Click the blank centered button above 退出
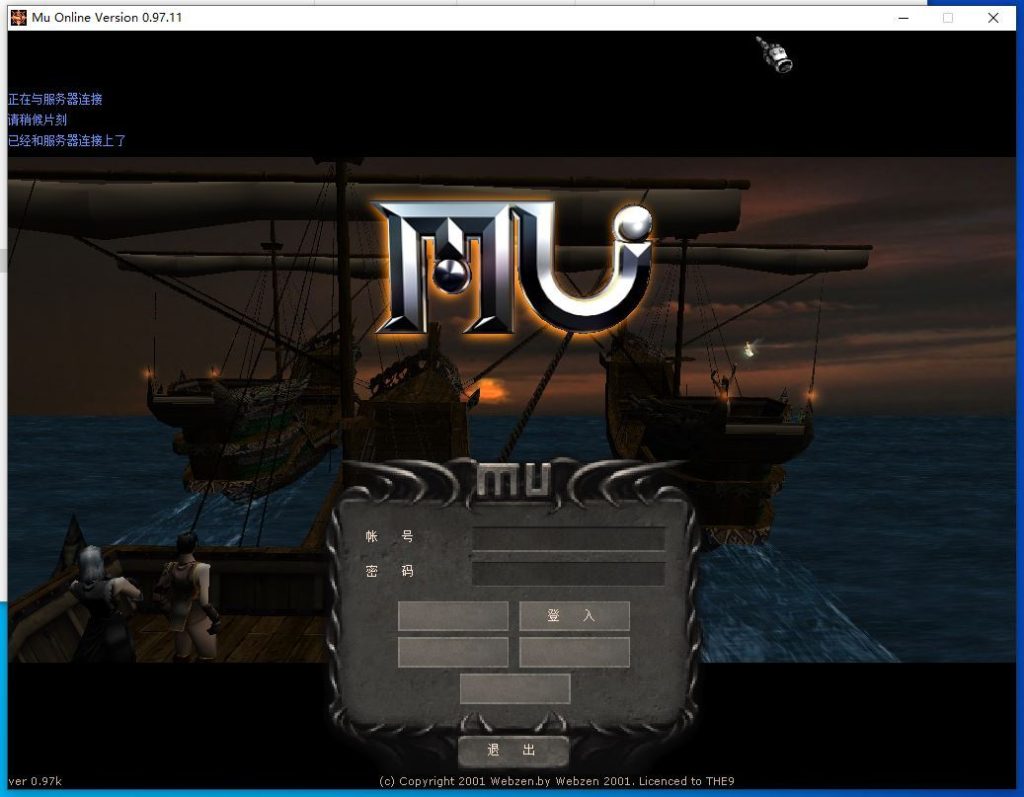 click(514, 689)
